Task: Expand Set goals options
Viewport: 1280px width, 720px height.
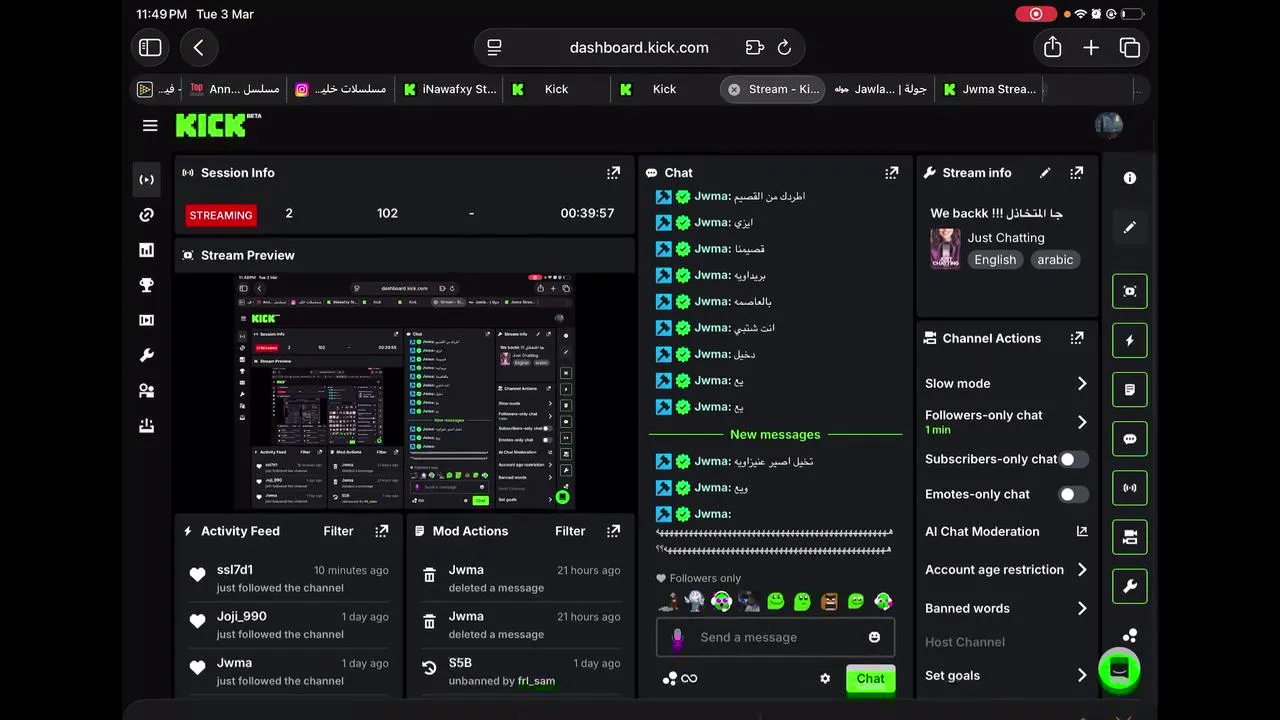Action: (1081, 675)
